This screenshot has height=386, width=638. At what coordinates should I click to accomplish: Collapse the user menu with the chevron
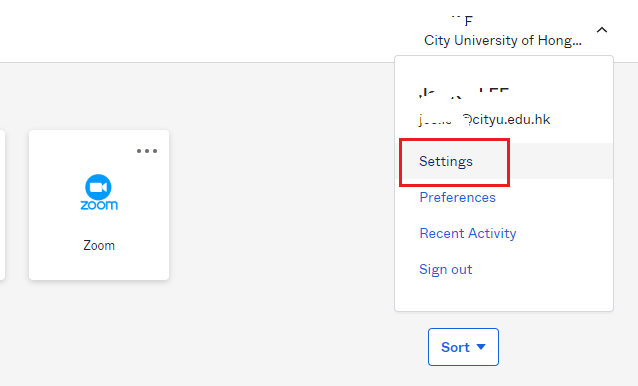click(x=602, y=30)
